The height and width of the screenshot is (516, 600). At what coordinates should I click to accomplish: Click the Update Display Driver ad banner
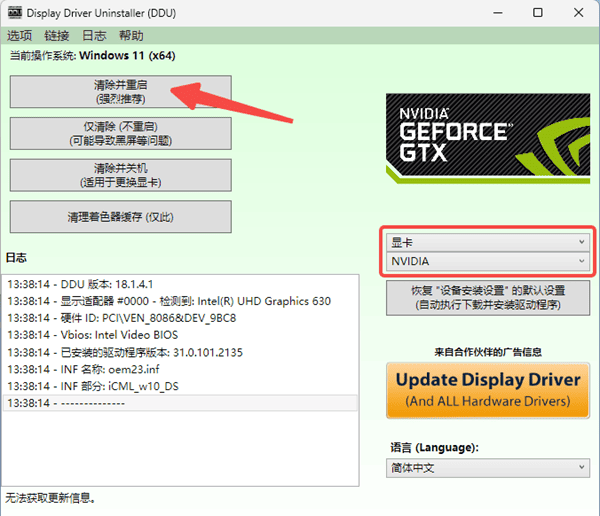click(x=489, y=389)
